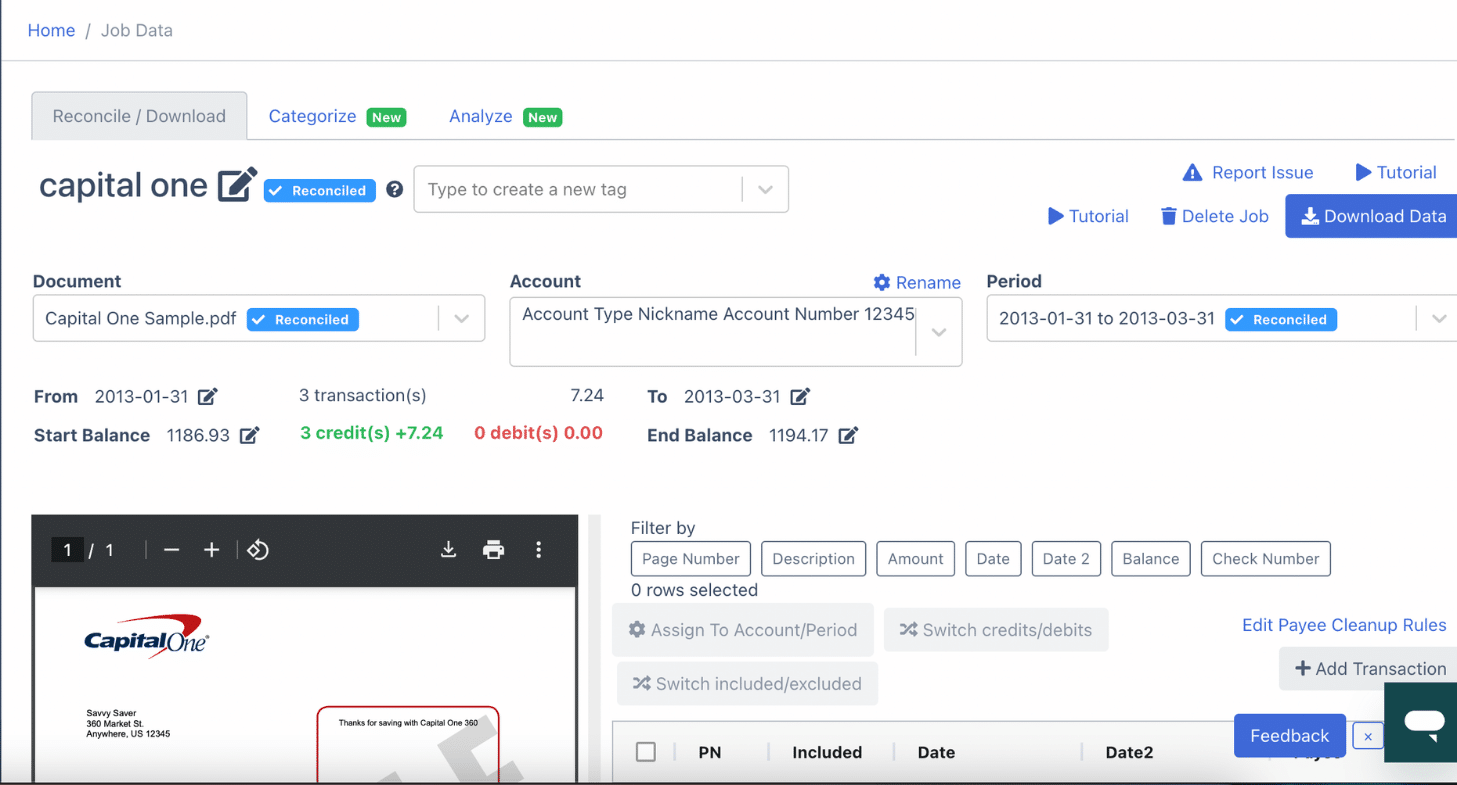Expand the Period dropdown

click(1438, 319)
